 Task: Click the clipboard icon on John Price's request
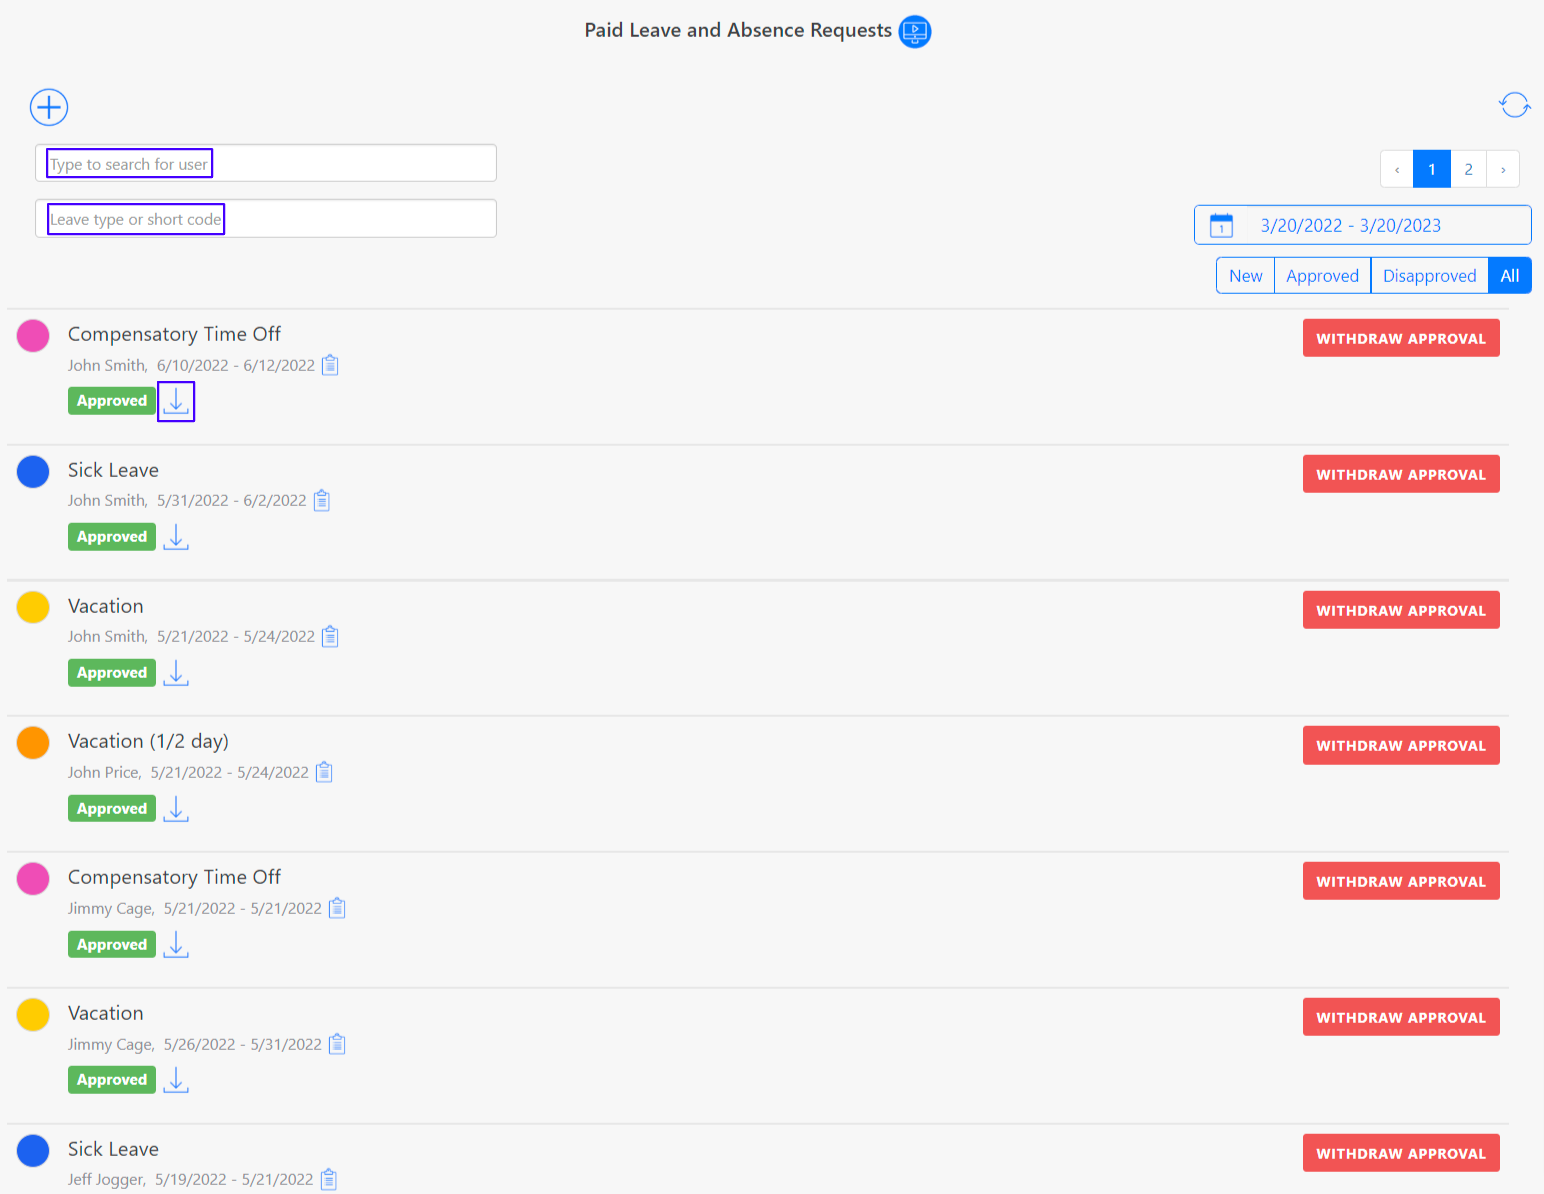click(323, 772)
